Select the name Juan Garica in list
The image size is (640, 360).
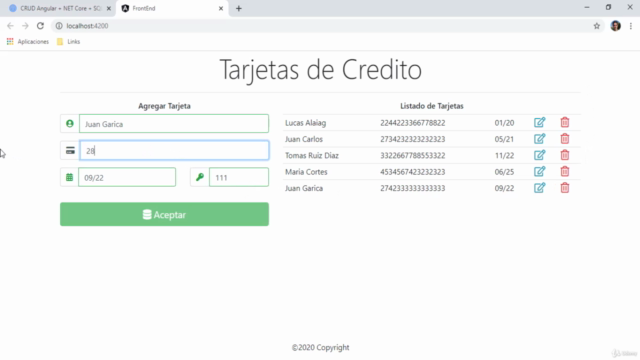pos(304,188)
